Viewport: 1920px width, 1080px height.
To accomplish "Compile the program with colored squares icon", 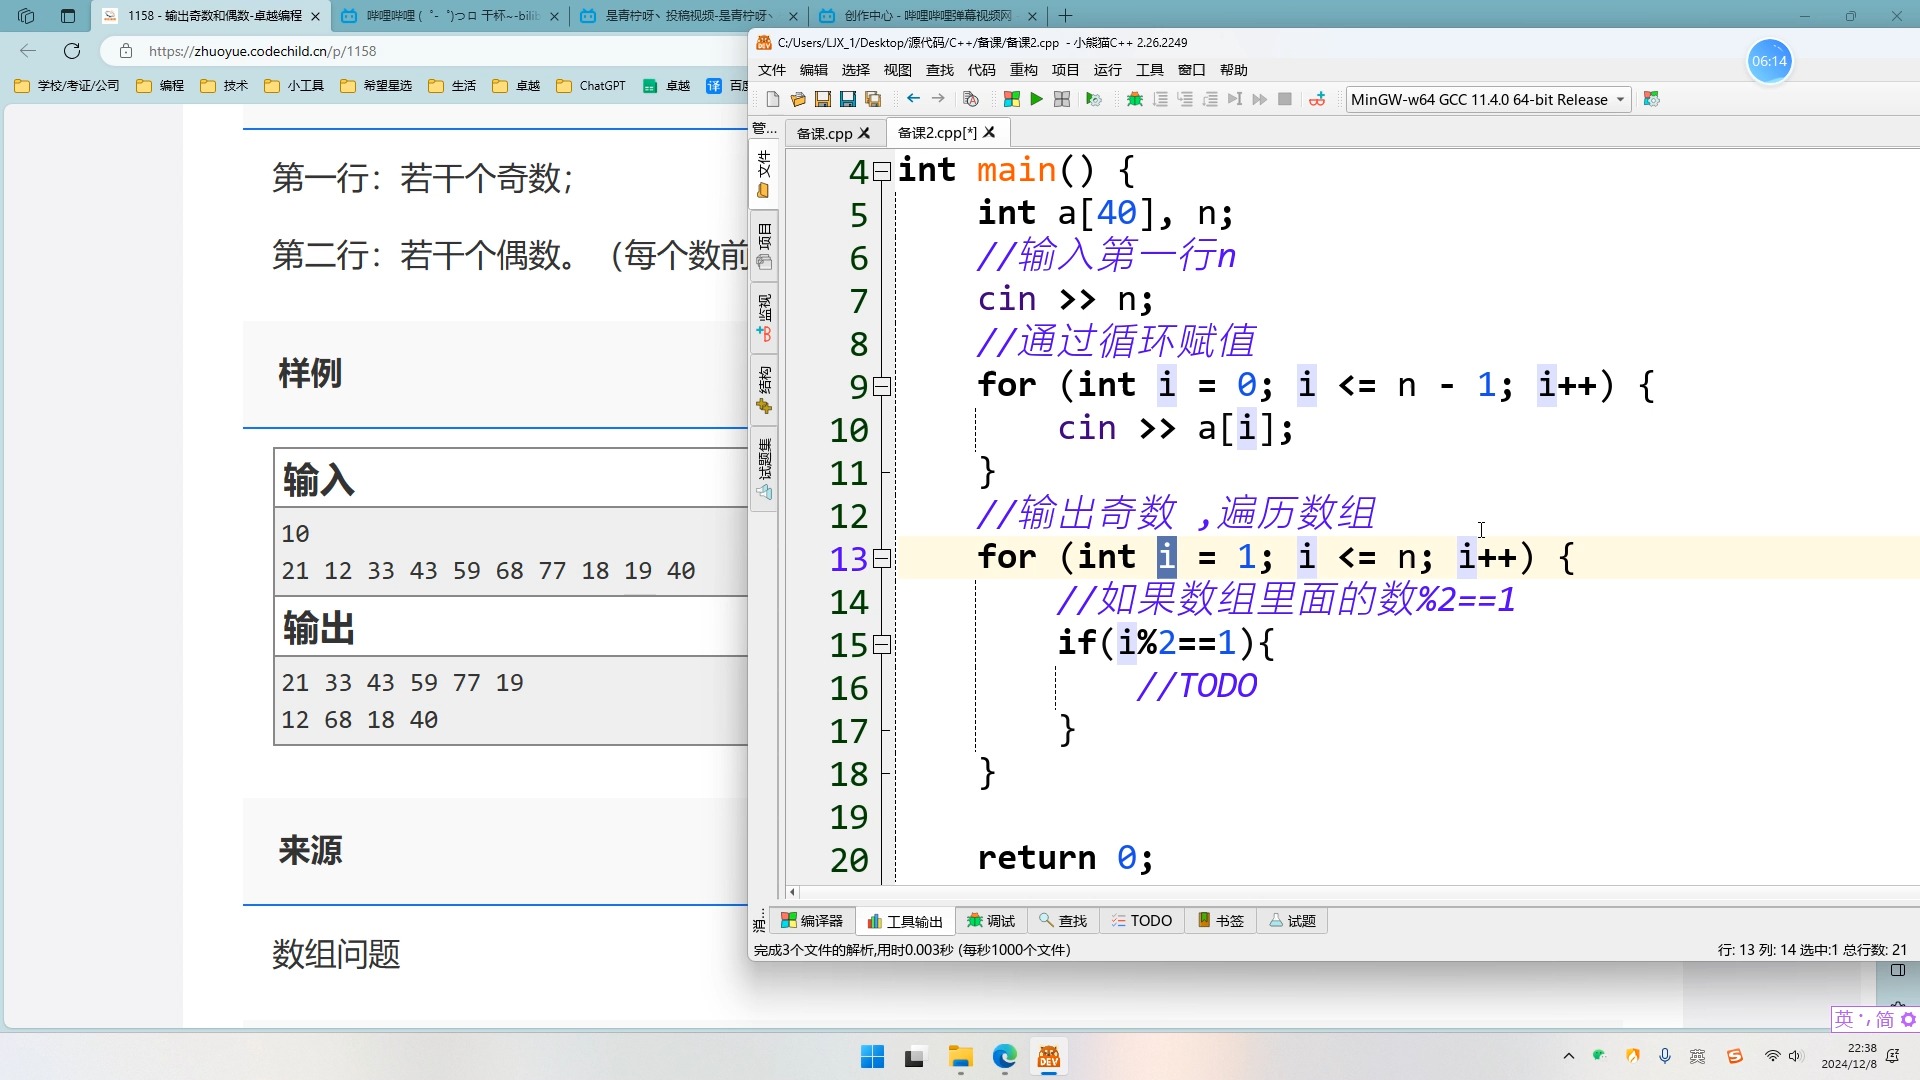I will tap(1011, 99).
